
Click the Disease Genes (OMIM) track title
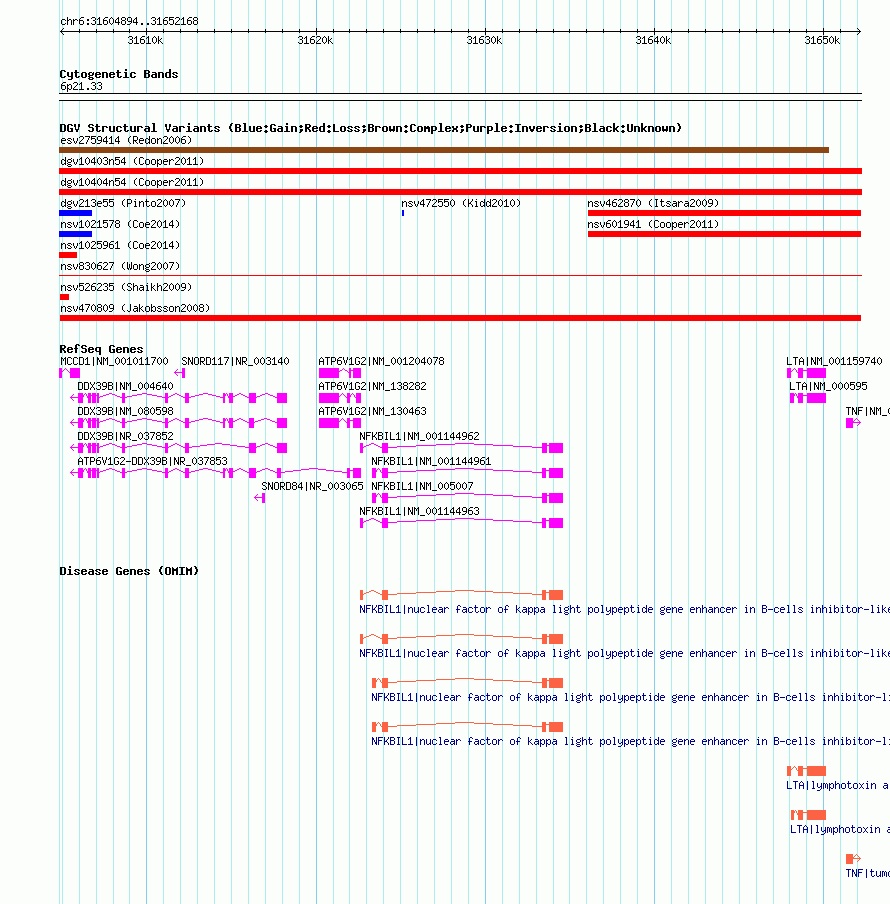click(129, 571)
